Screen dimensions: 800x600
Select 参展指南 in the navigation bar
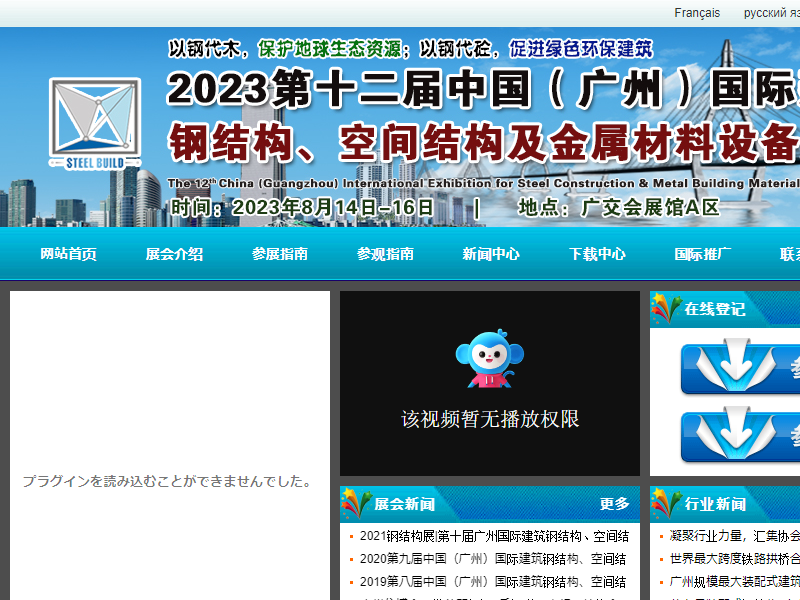point(280,254)
